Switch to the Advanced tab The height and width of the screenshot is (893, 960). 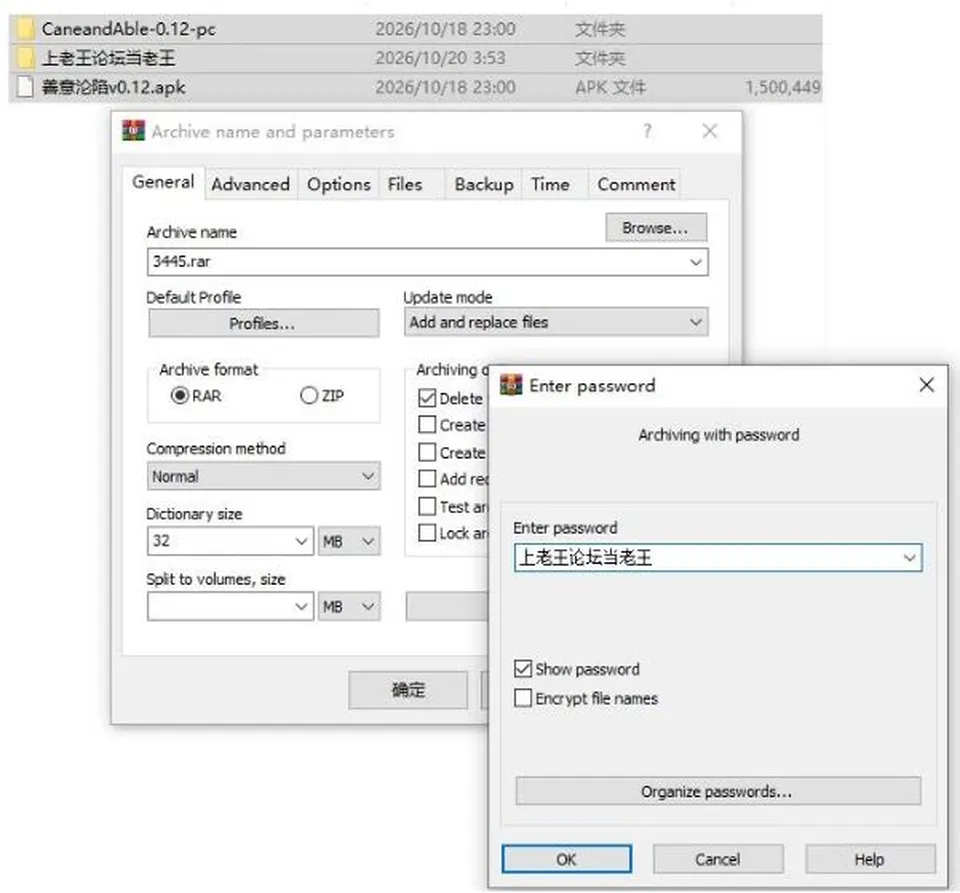[x=250, y=184]
